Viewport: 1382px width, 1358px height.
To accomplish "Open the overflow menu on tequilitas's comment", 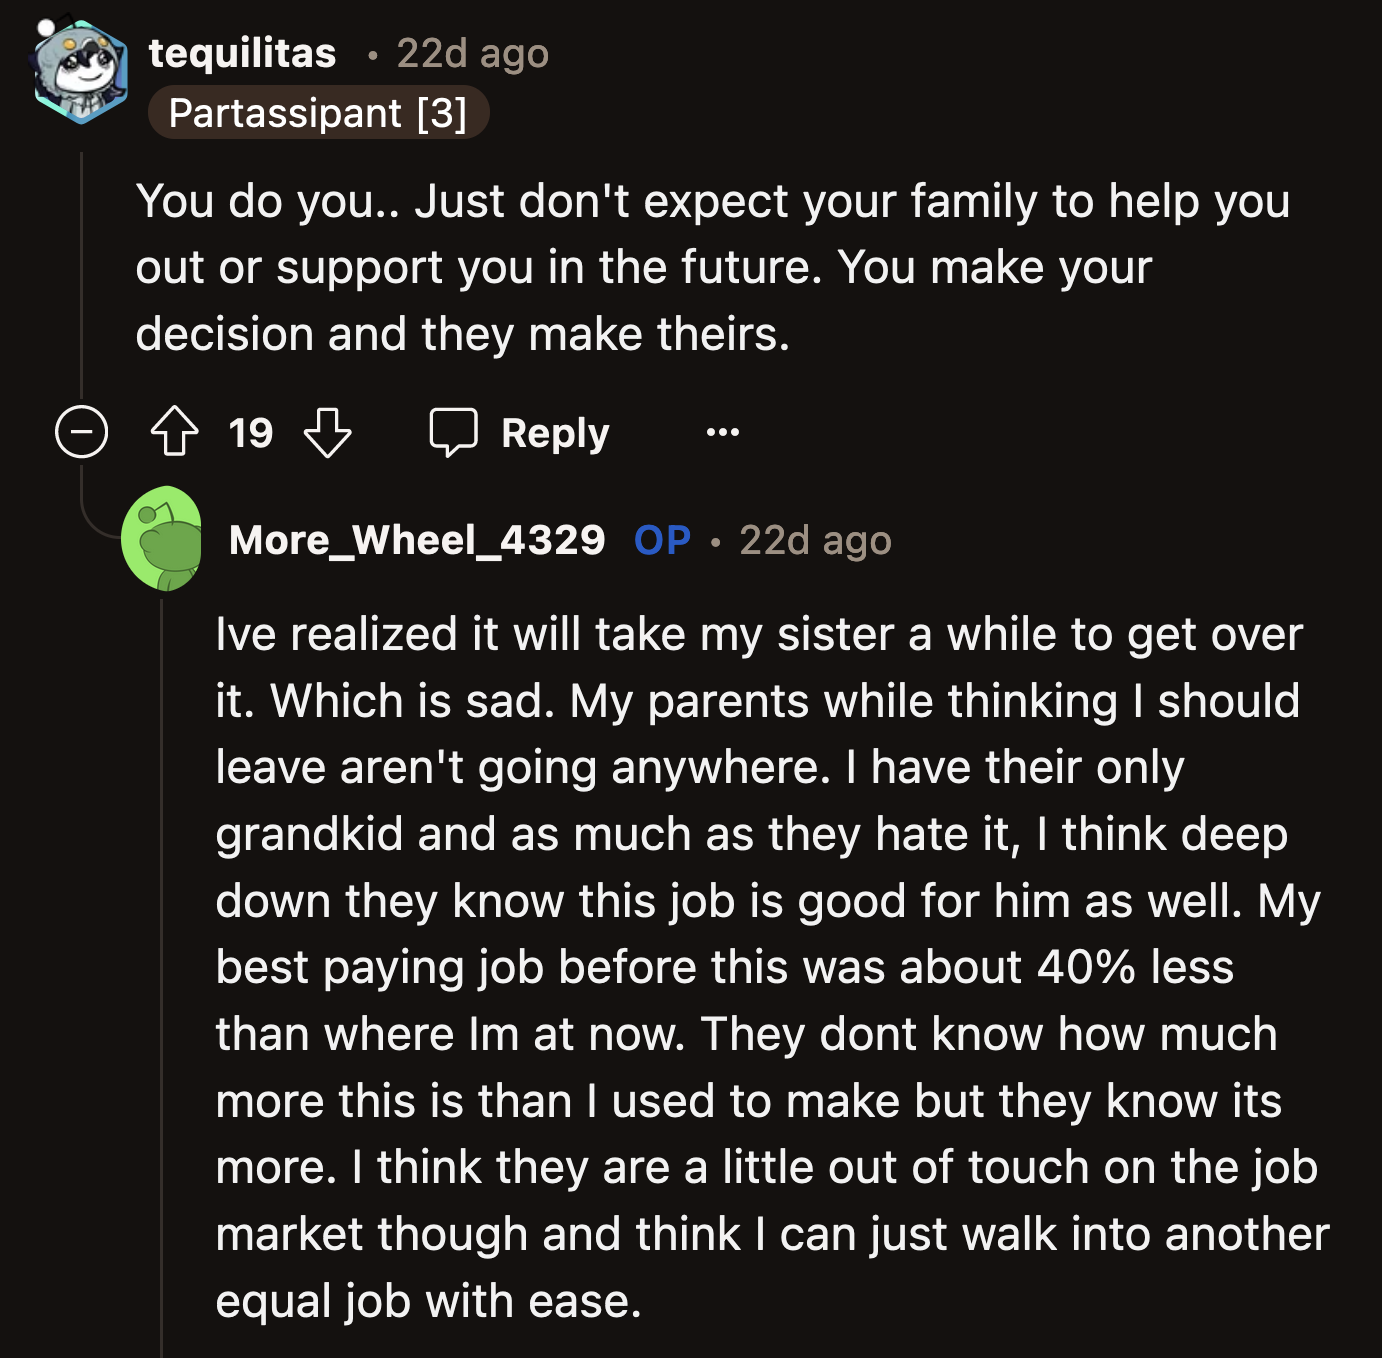I will (723, 432).
